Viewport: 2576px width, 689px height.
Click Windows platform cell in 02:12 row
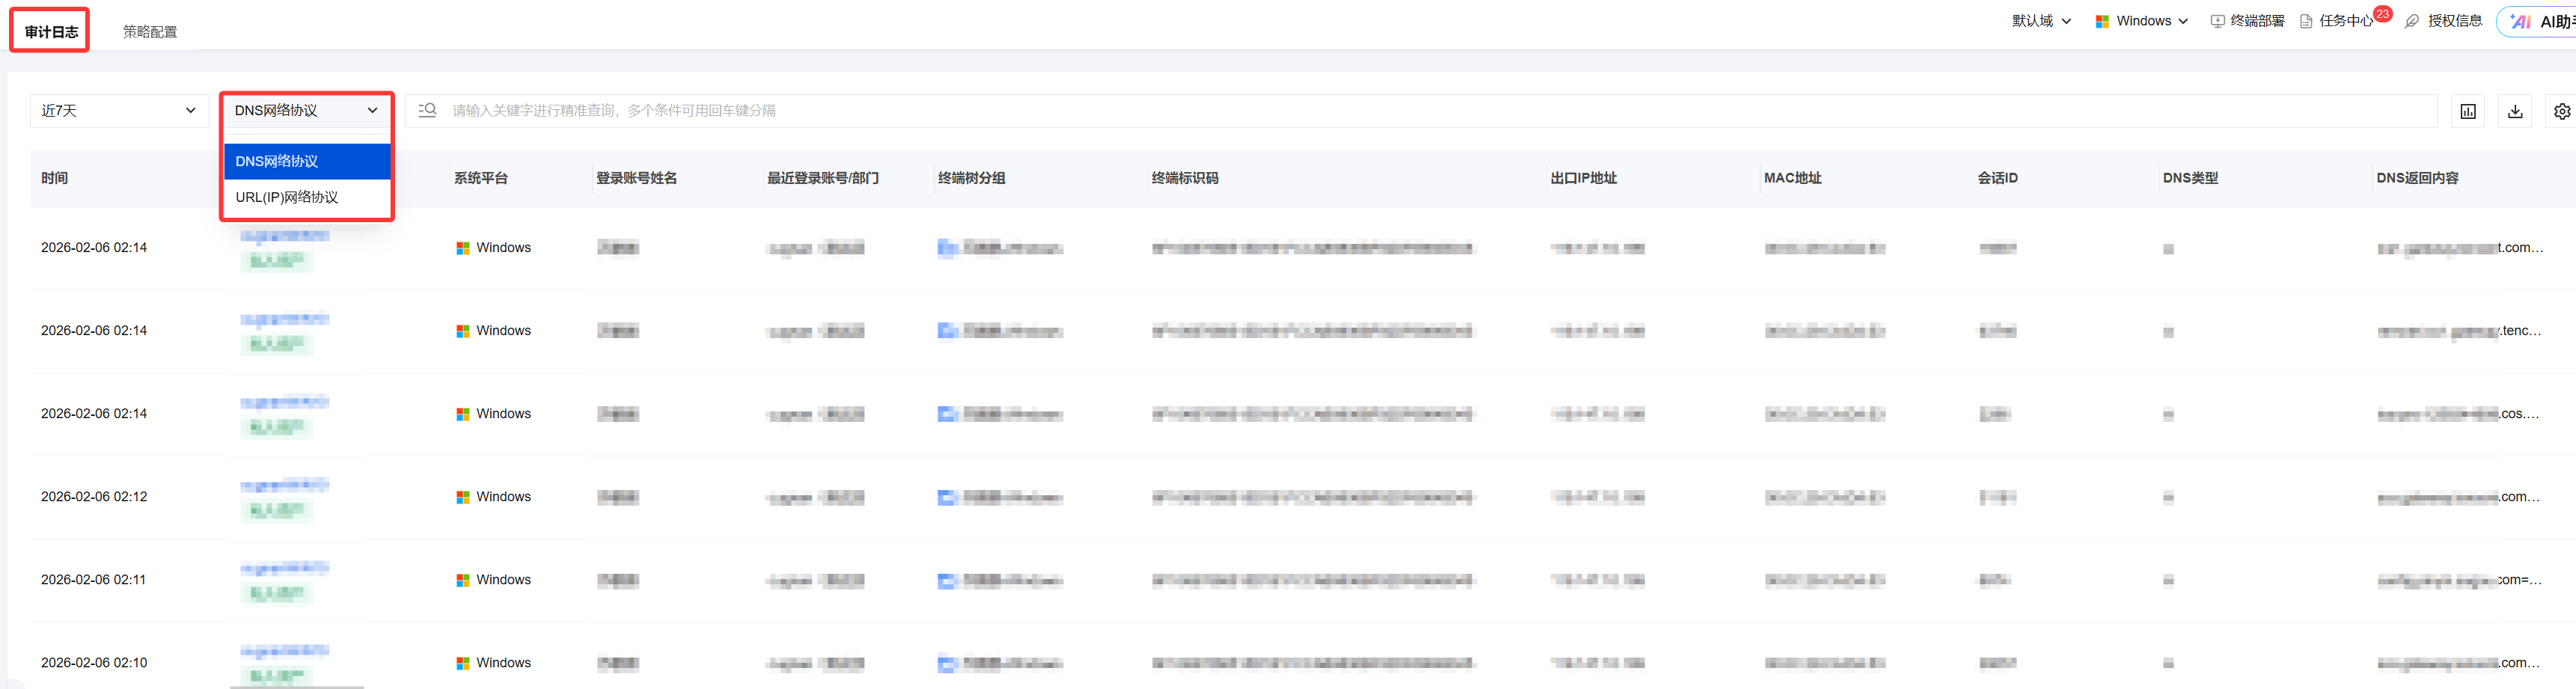pos(494,497)
